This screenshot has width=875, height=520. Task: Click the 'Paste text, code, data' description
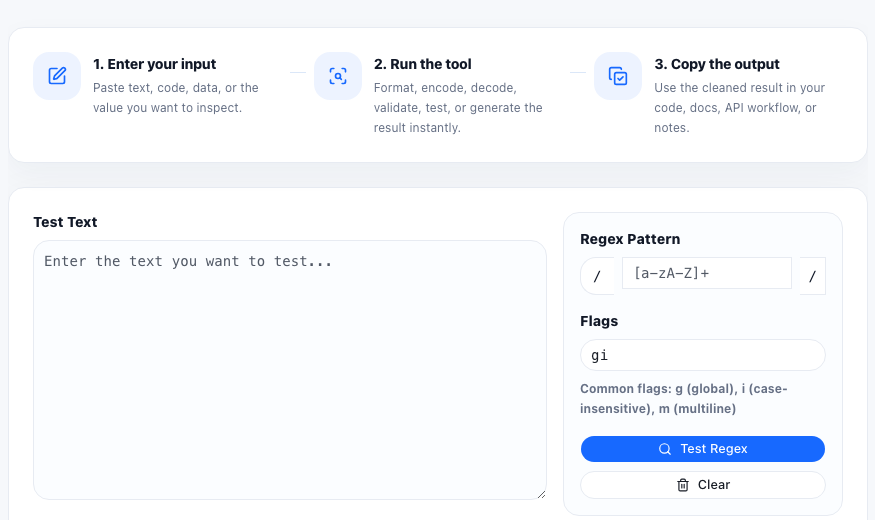[176, 98]
